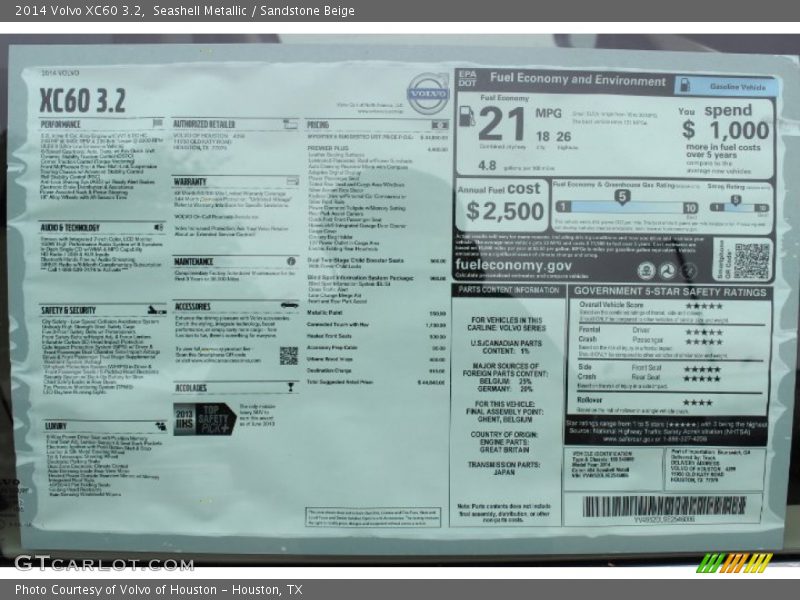Click the $1,000 more in fuel costs figure
The image size is (800, 600).
pos(726,130)
